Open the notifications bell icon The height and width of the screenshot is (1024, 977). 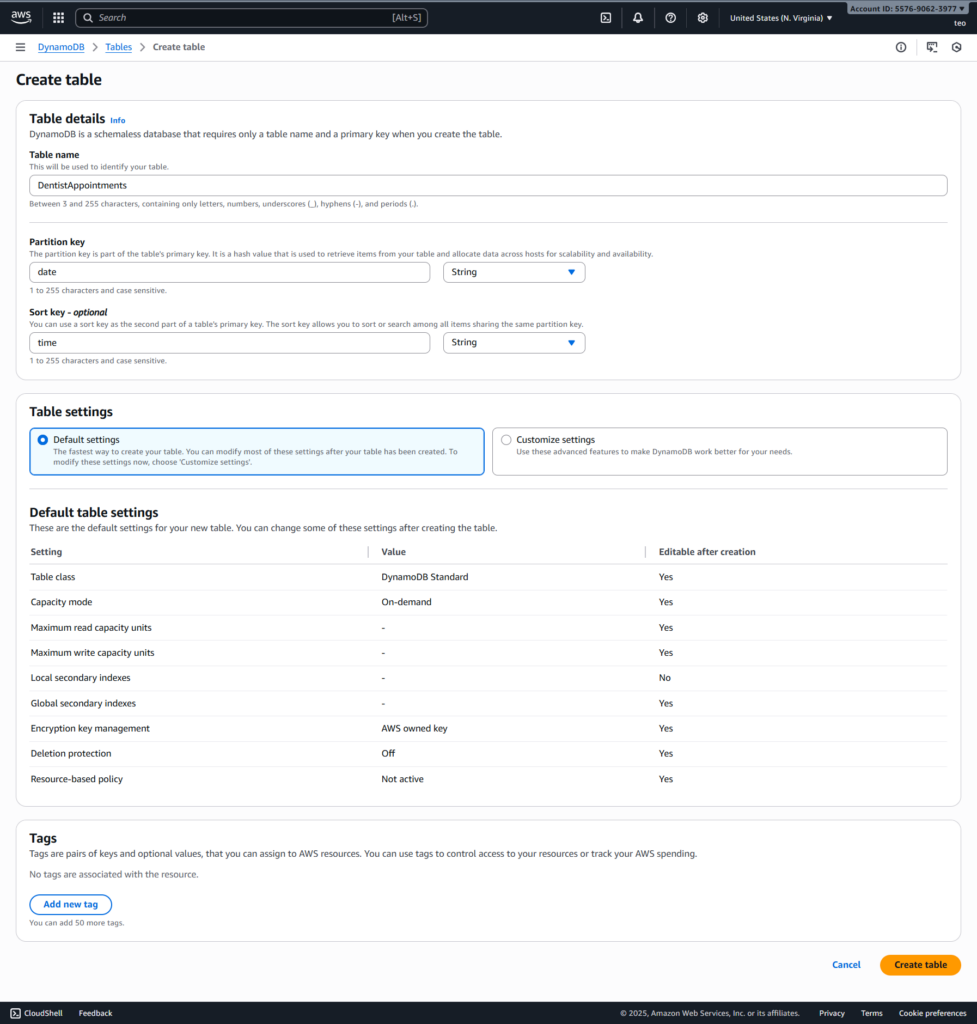click(x=638, y=17)
